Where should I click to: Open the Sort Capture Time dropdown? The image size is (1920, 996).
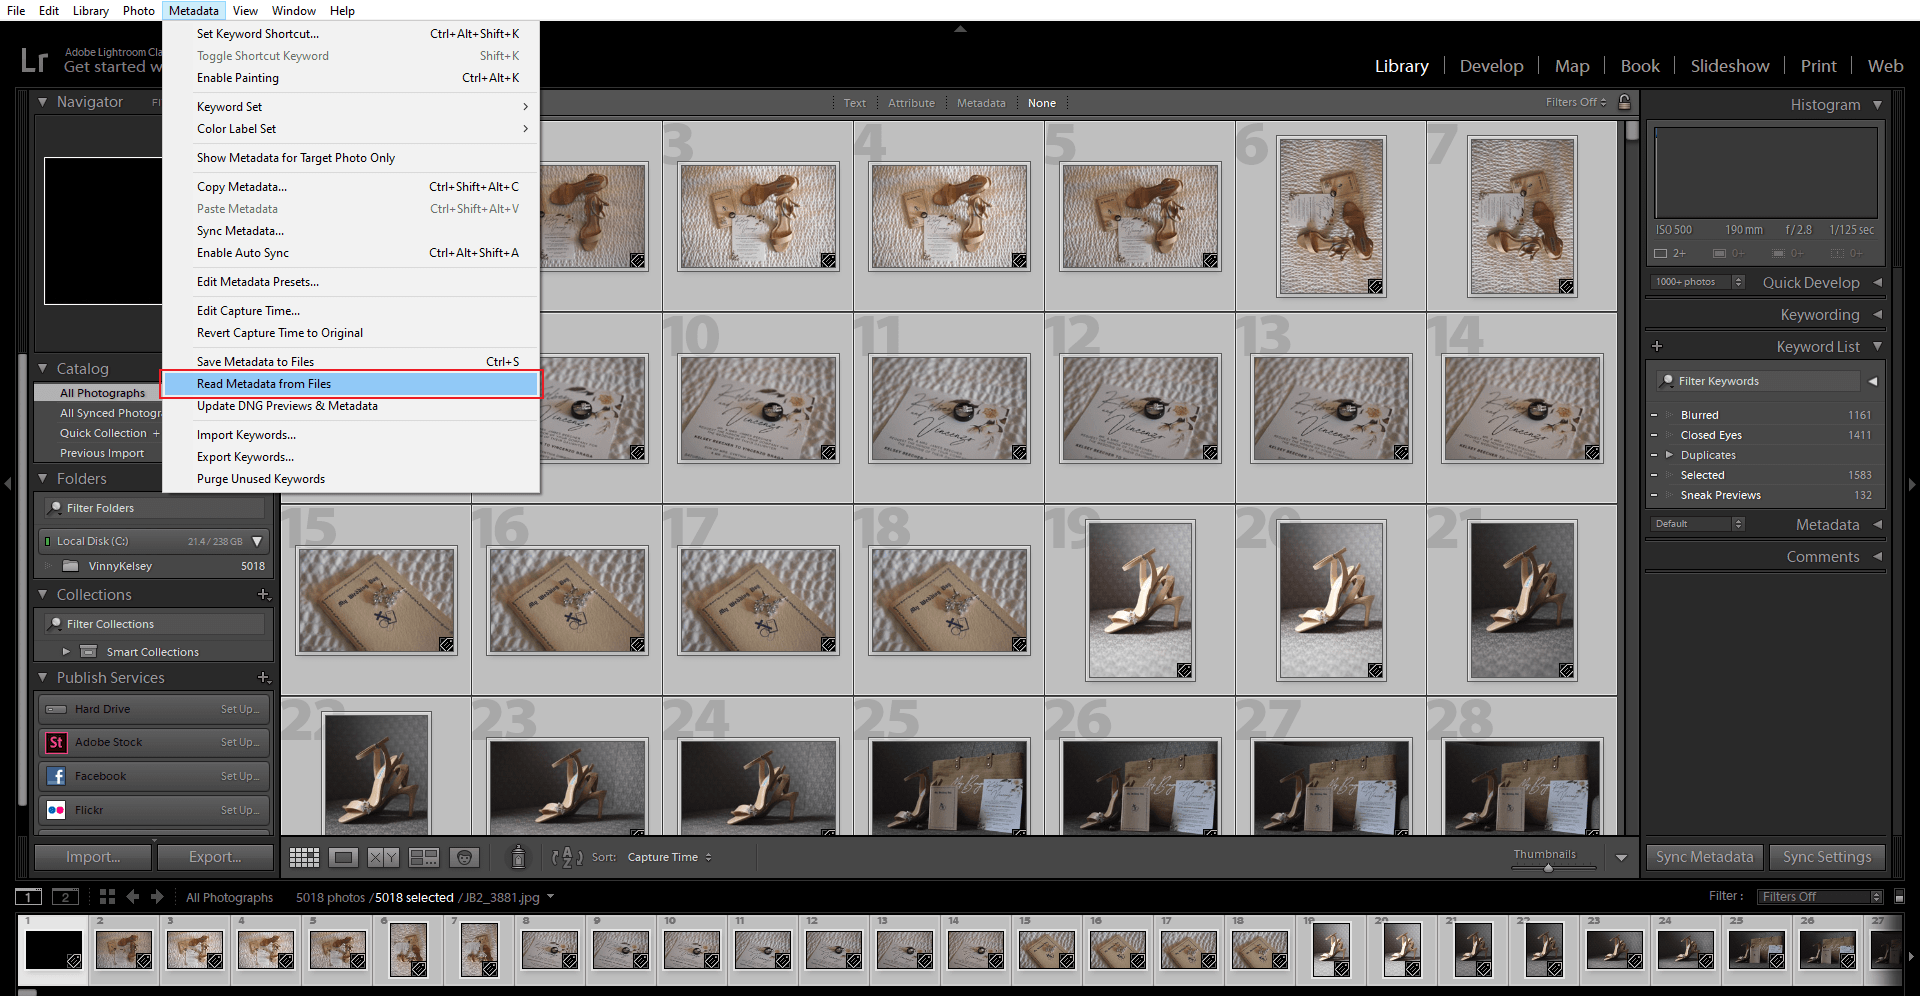(x=669, y=858)
